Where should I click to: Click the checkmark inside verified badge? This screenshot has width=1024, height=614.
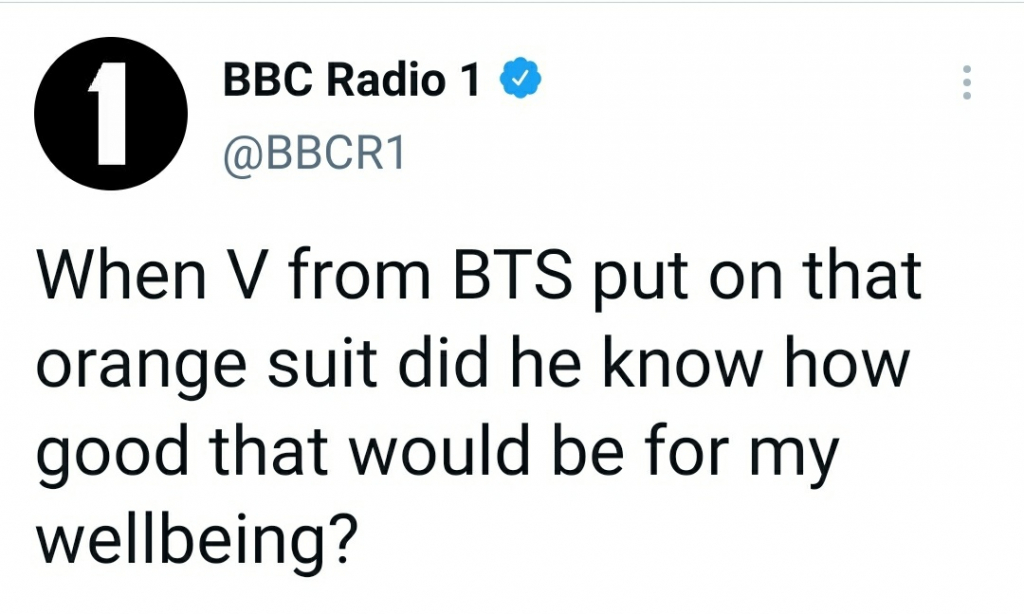coord(520,79)
